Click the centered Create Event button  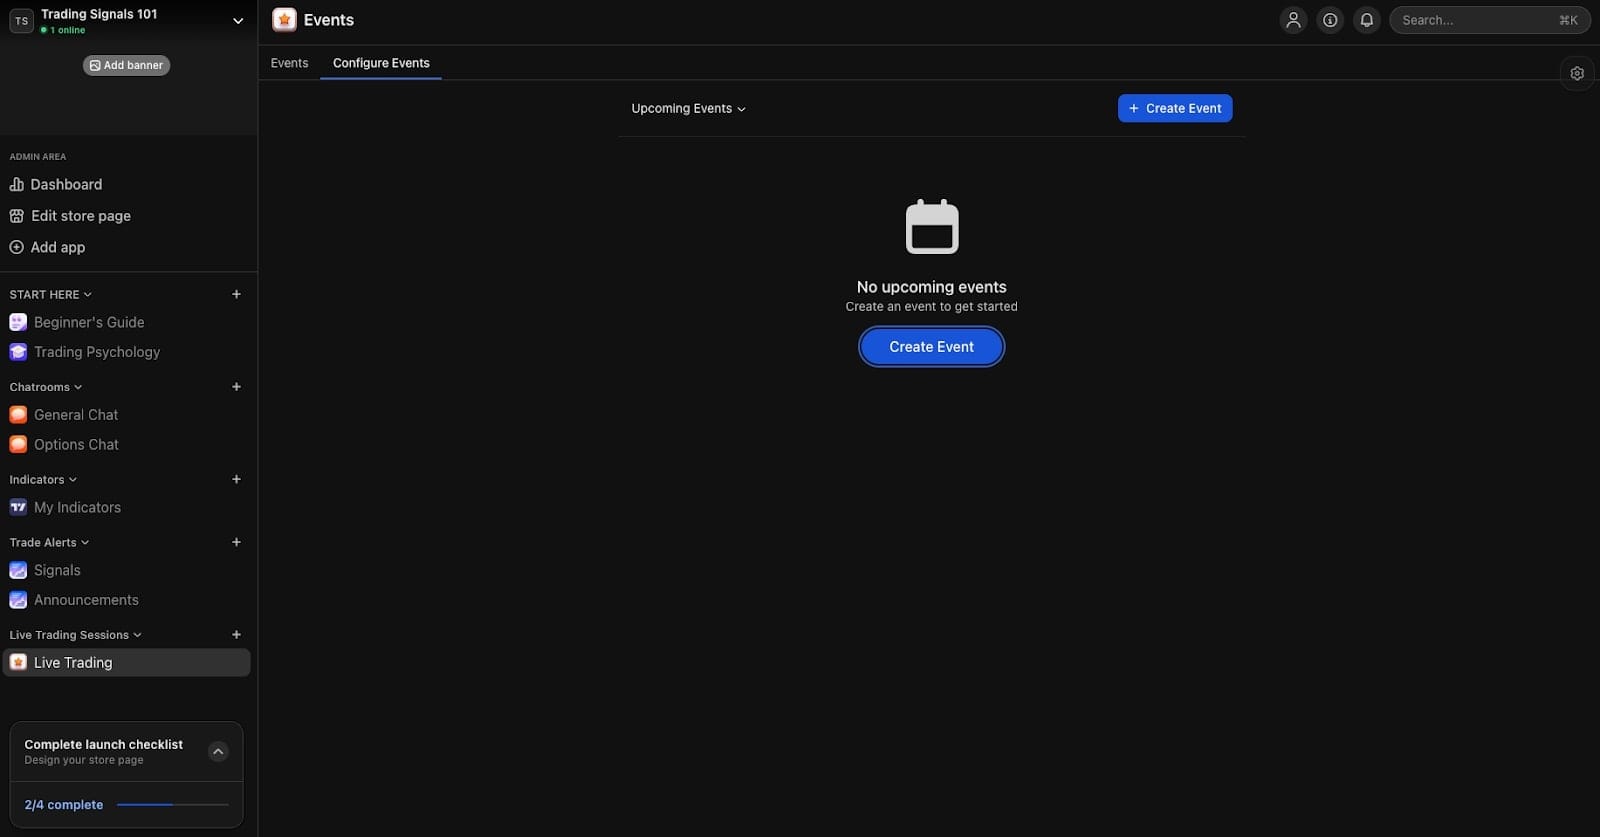[931, 347]
